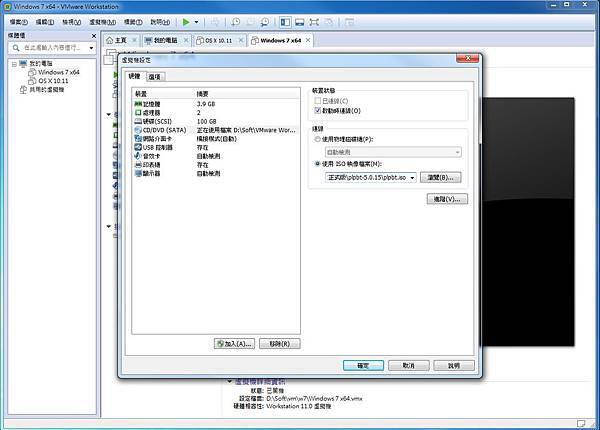Open the VM (M) menu
Viewport: 600px width, 430px height.
[x=103, y=22]
